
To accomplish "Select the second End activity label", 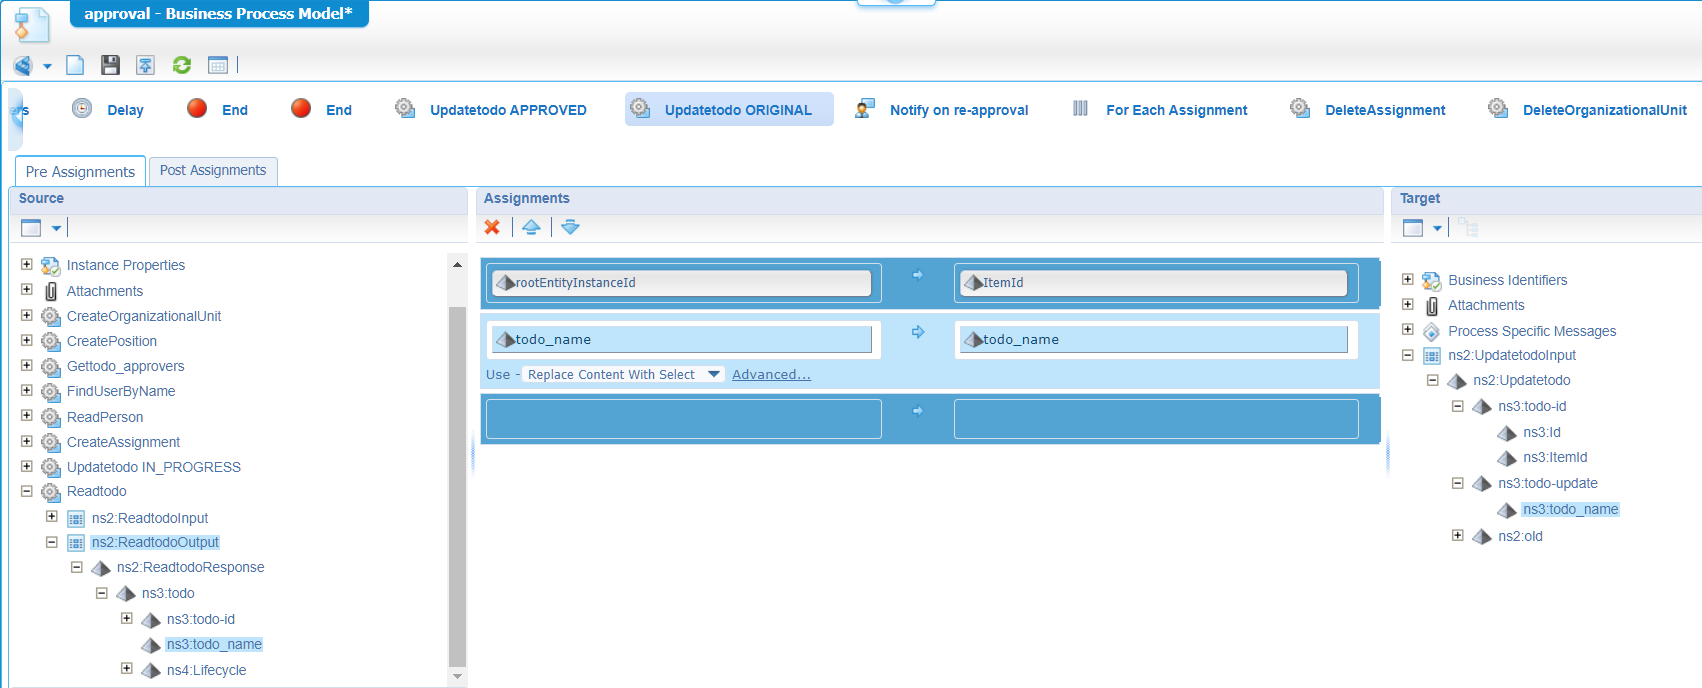I will click(x=339, y=110).
